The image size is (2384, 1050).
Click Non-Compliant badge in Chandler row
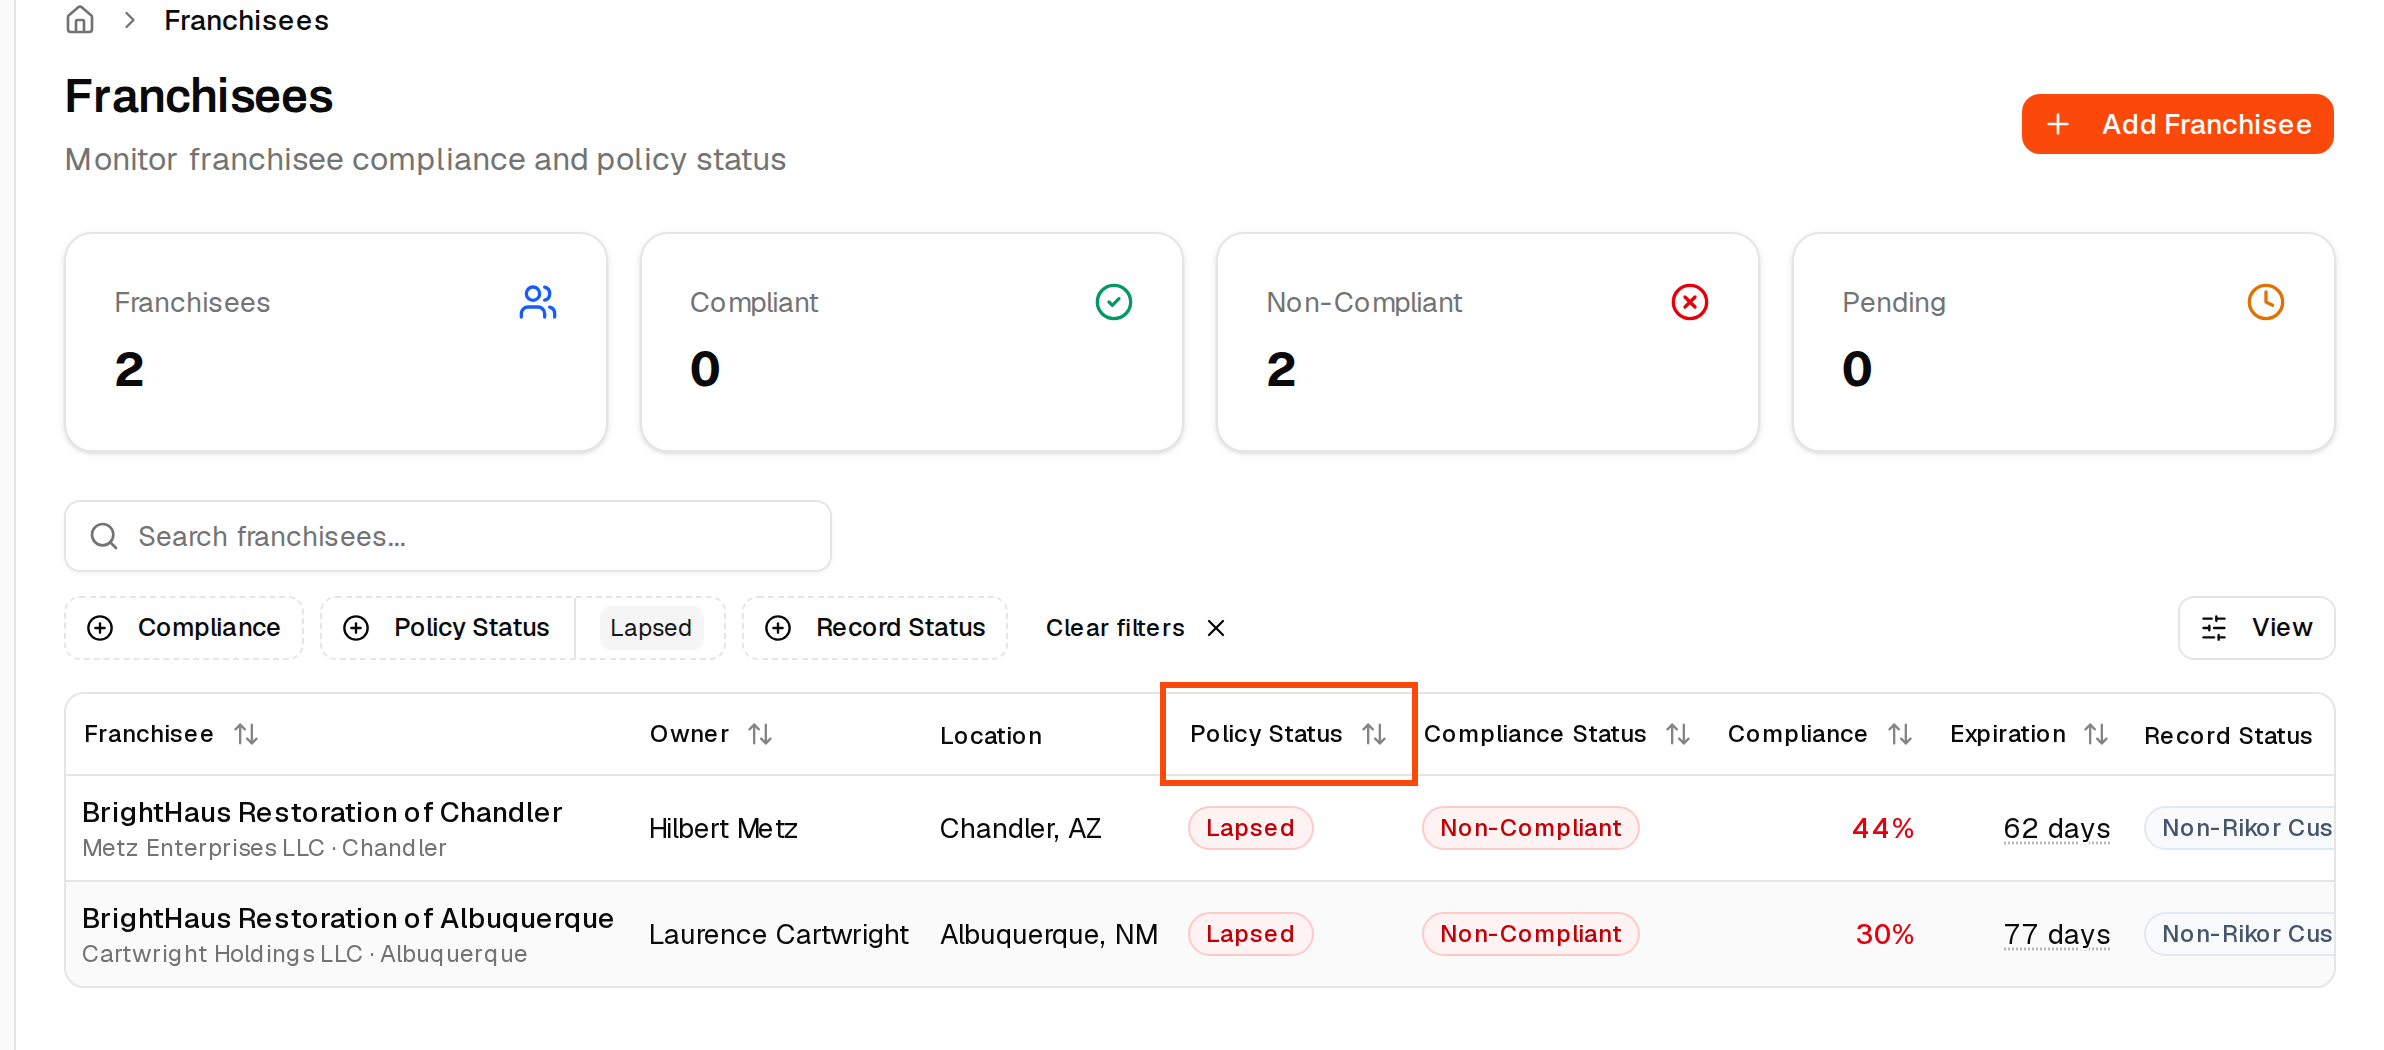tap(1530, 828)
